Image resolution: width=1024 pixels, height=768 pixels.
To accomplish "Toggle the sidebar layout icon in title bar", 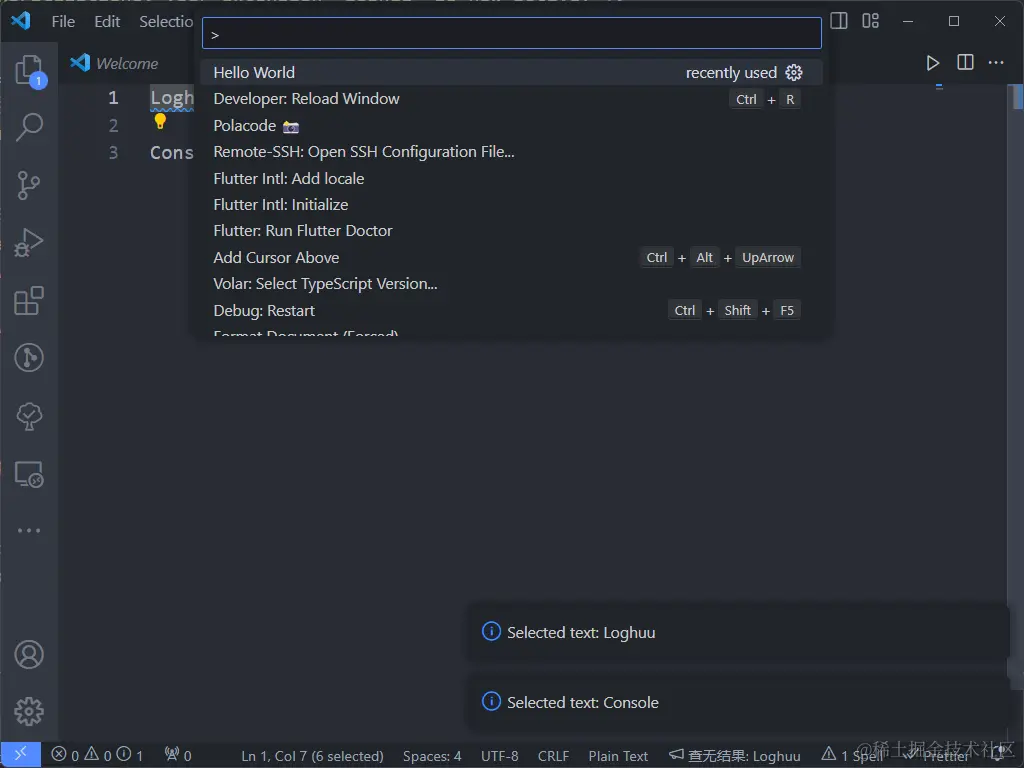I will pyautogui.click(x=839, y=21).
